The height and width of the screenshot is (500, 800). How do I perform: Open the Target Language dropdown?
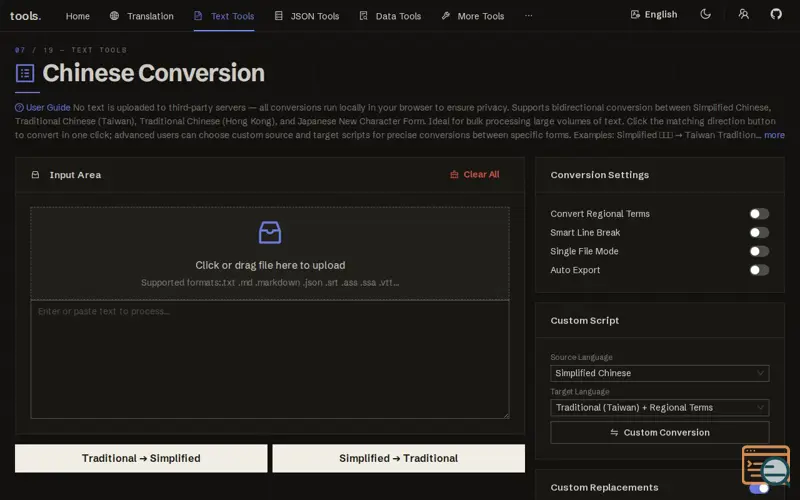(x=660, y=408)
